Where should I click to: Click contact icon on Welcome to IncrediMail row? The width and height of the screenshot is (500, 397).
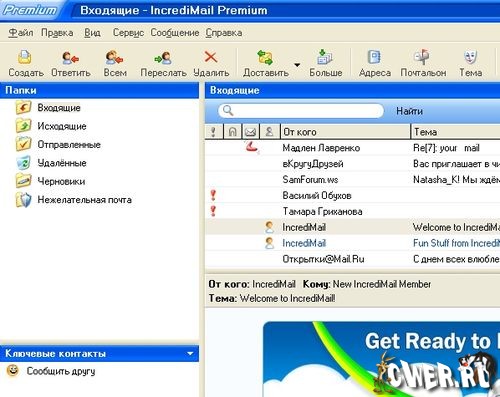pos(269,227)
